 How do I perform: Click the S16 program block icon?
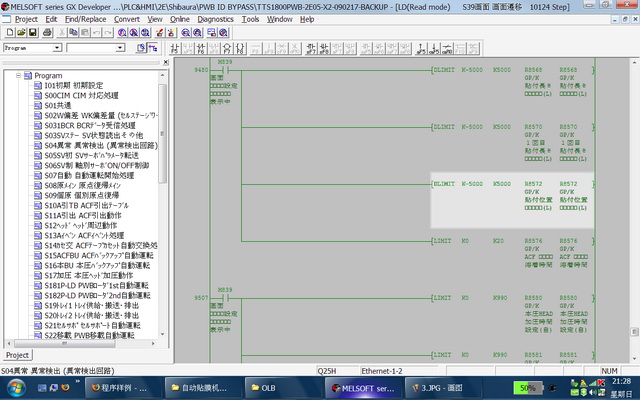click(x=37, y=265)
